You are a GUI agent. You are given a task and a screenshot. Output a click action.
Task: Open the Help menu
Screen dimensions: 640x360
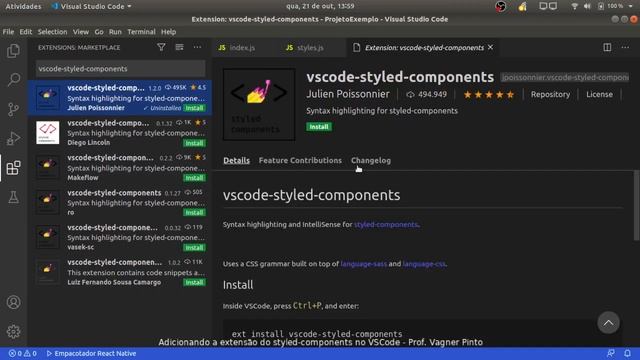click(x=168, y=32)
